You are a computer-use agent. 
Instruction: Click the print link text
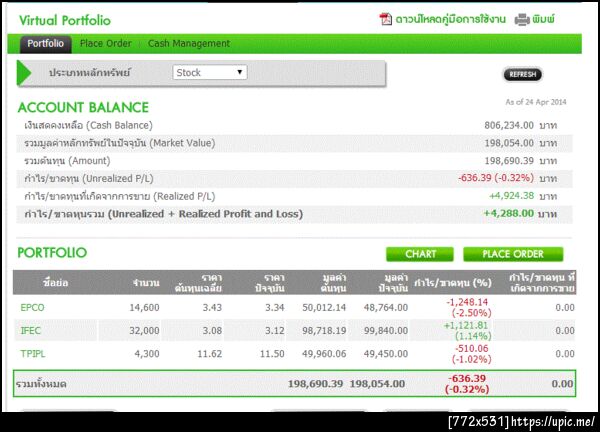click(x=543, y=19)
